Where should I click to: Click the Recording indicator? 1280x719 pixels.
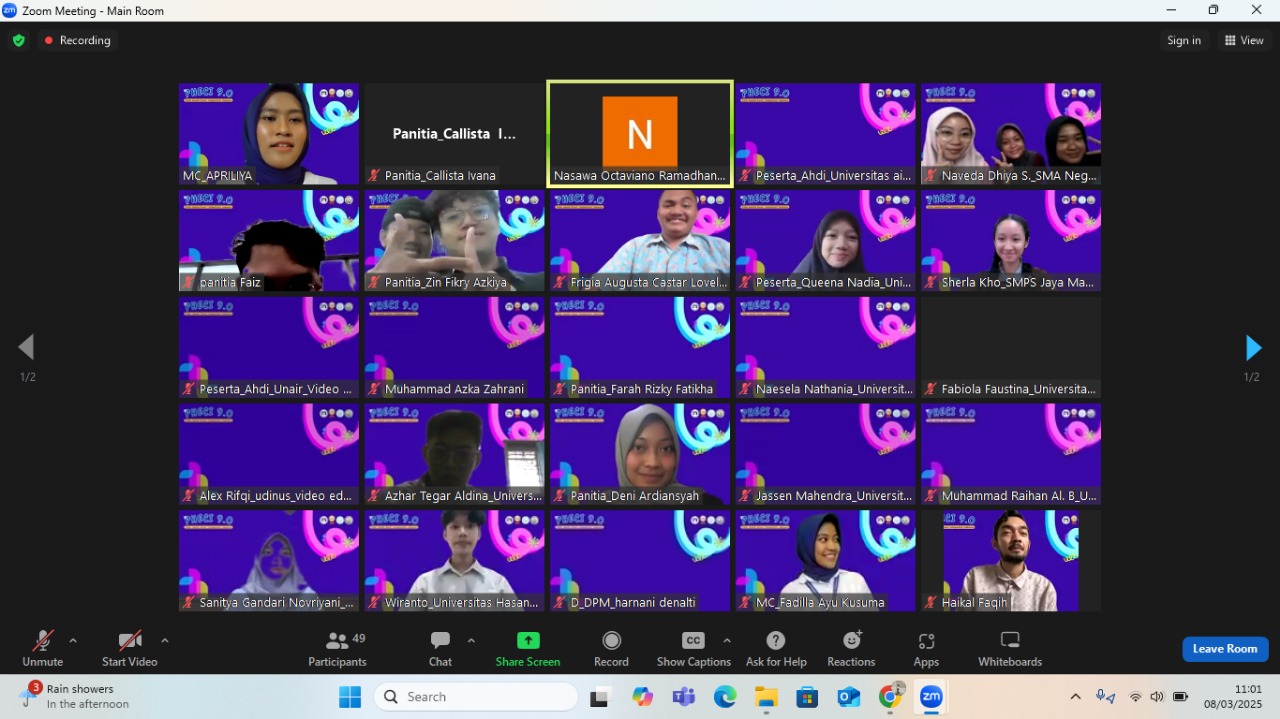[x=77, y=41]
